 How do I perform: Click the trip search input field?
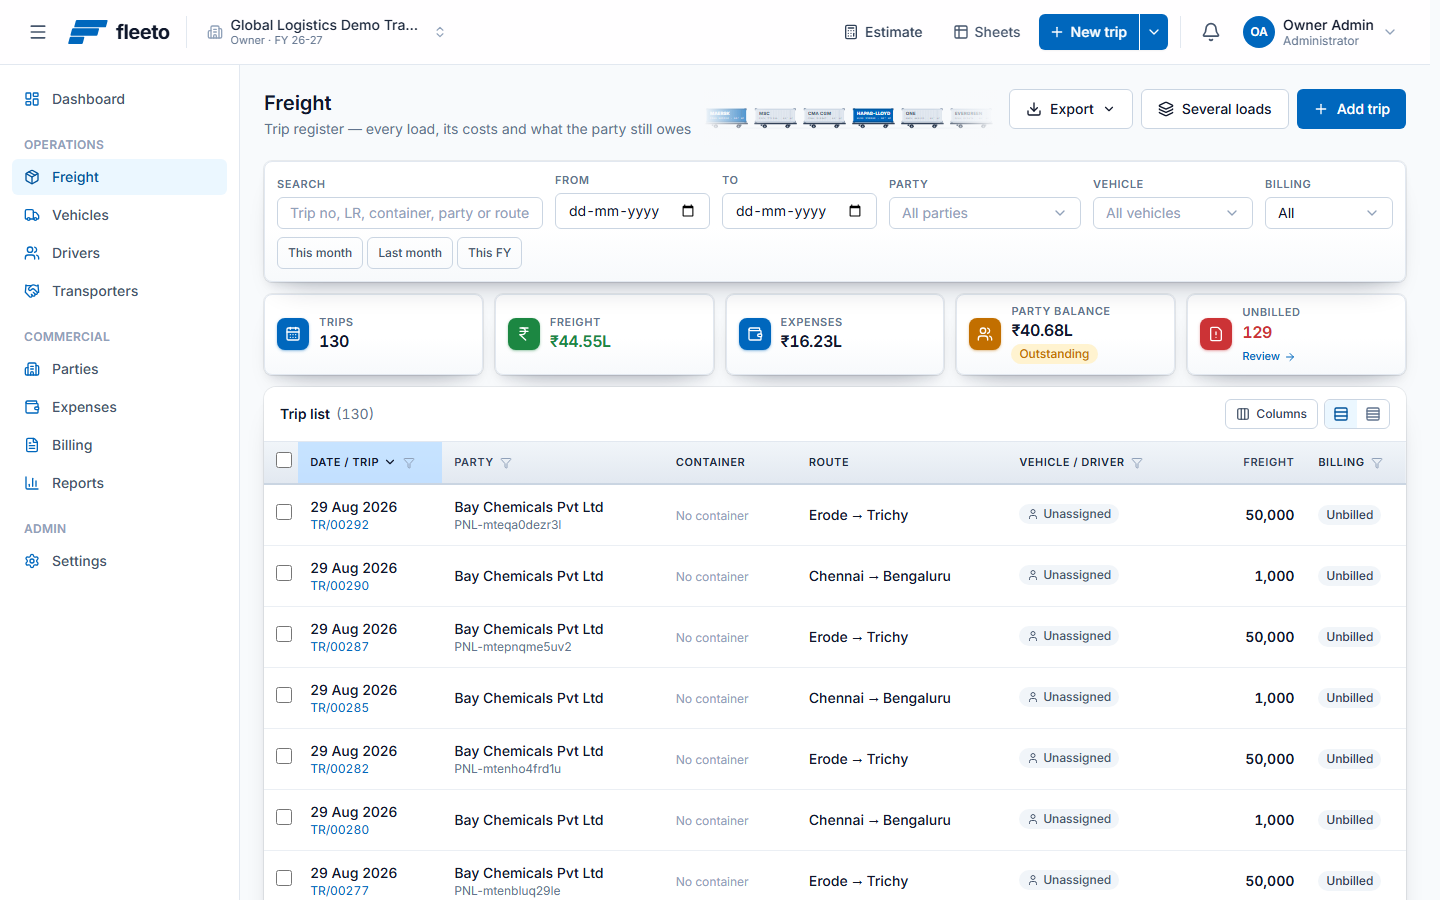click(410, 213)
